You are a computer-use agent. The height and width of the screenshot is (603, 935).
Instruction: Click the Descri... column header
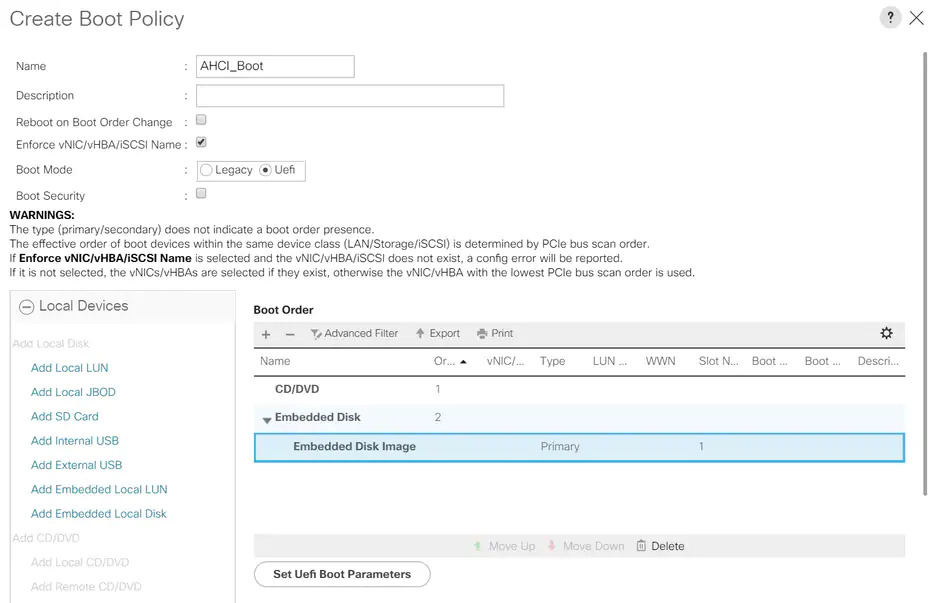tap(878, 361)
